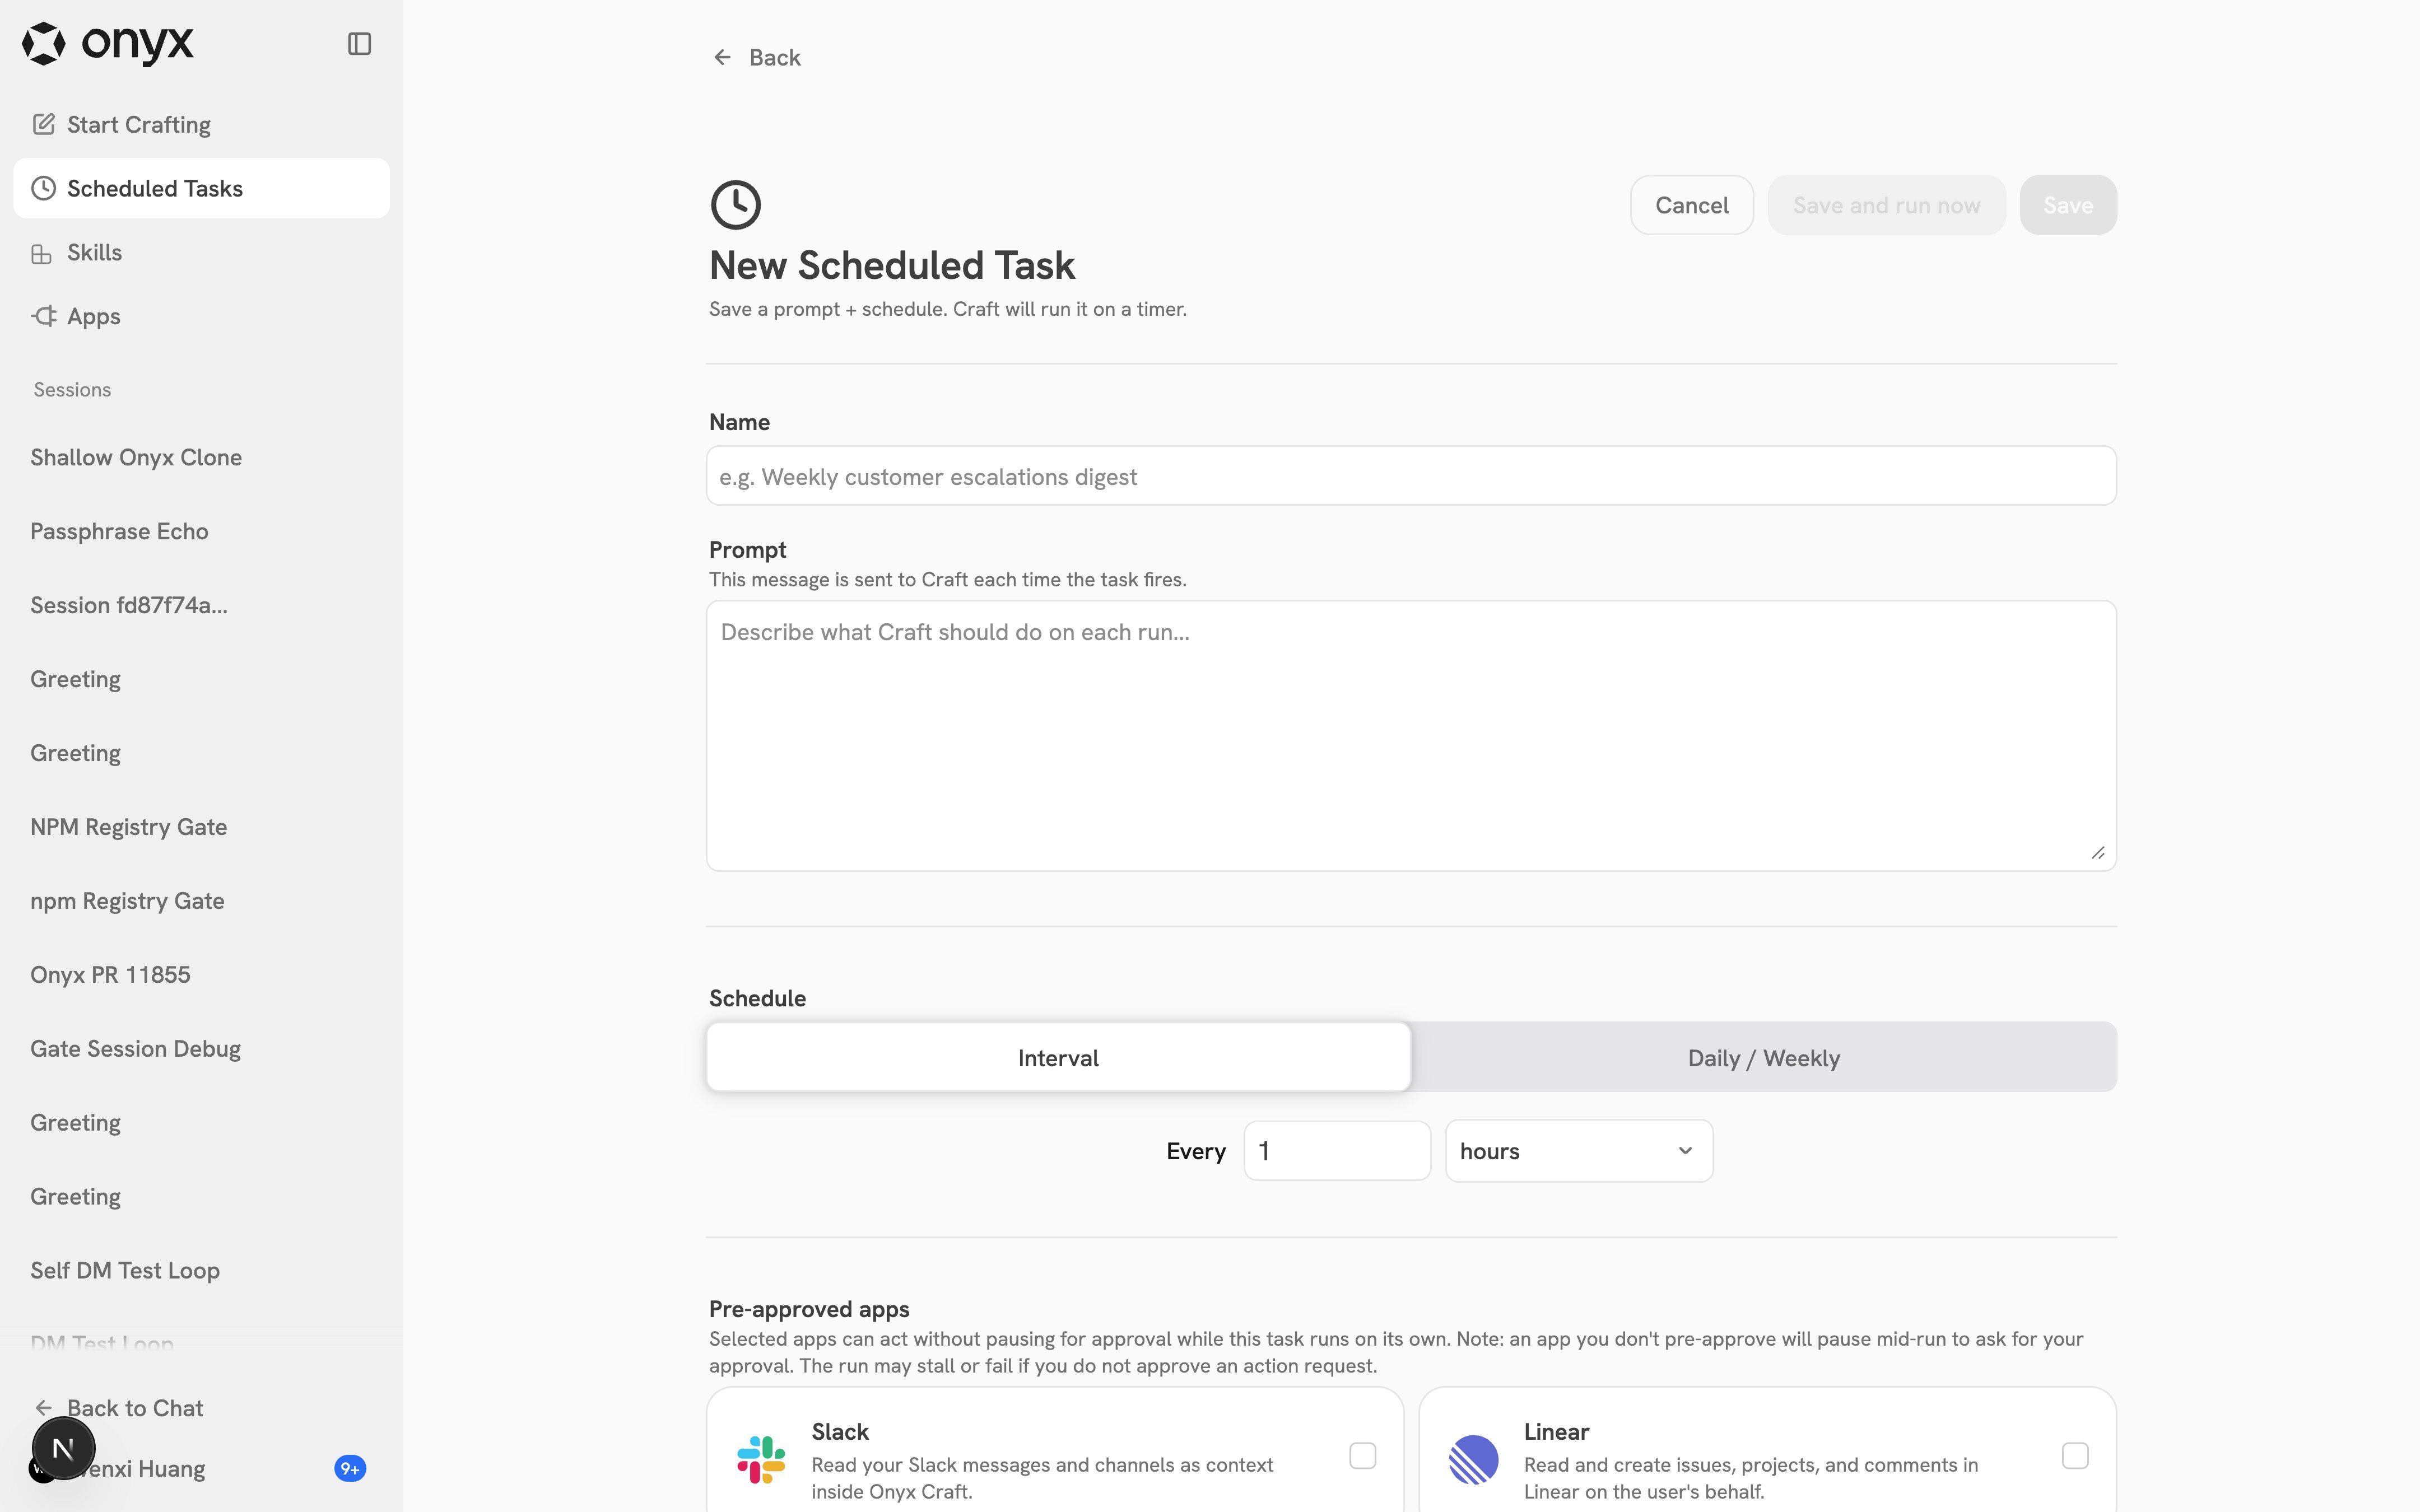Open Start Crafting from the sidebar
2420x1512 pixels.
click(201, 124)
